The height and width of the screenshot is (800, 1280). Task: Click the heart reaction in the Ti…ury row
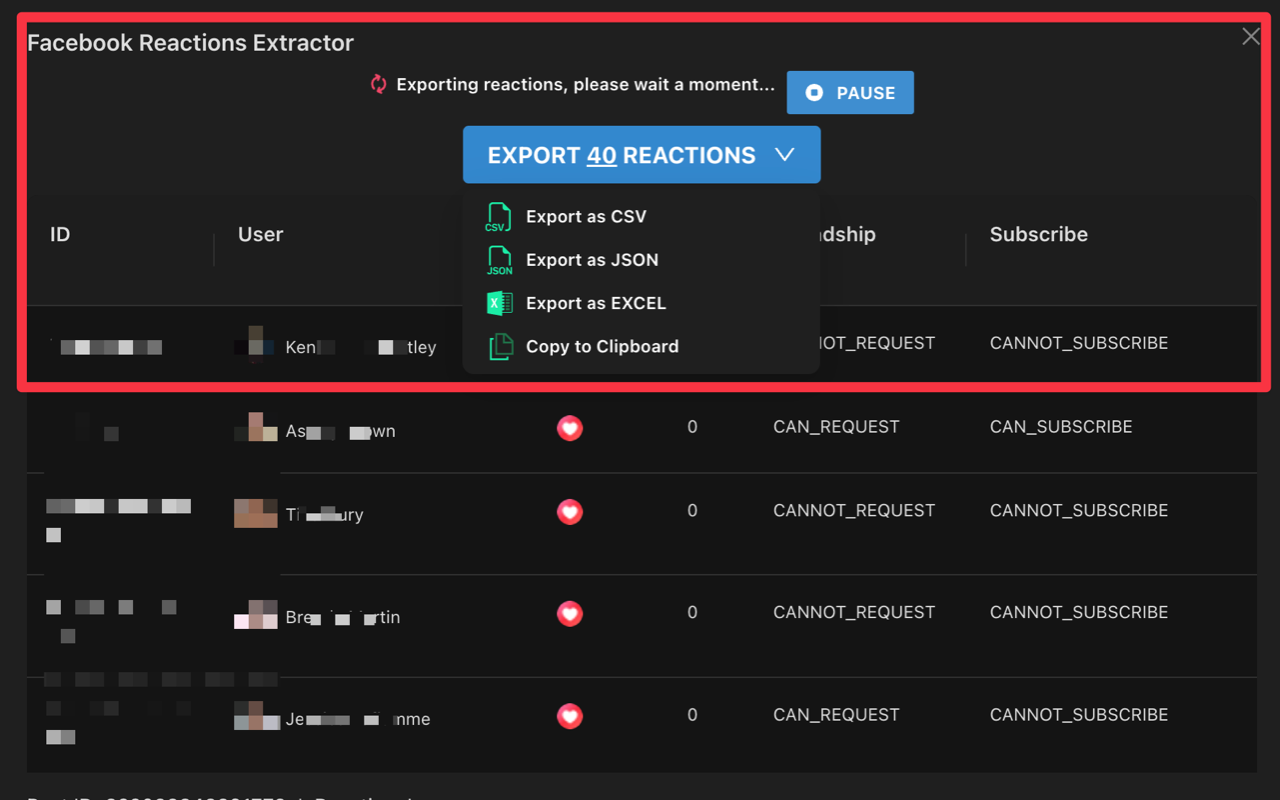pyautogui.click(x=570, y=512)
